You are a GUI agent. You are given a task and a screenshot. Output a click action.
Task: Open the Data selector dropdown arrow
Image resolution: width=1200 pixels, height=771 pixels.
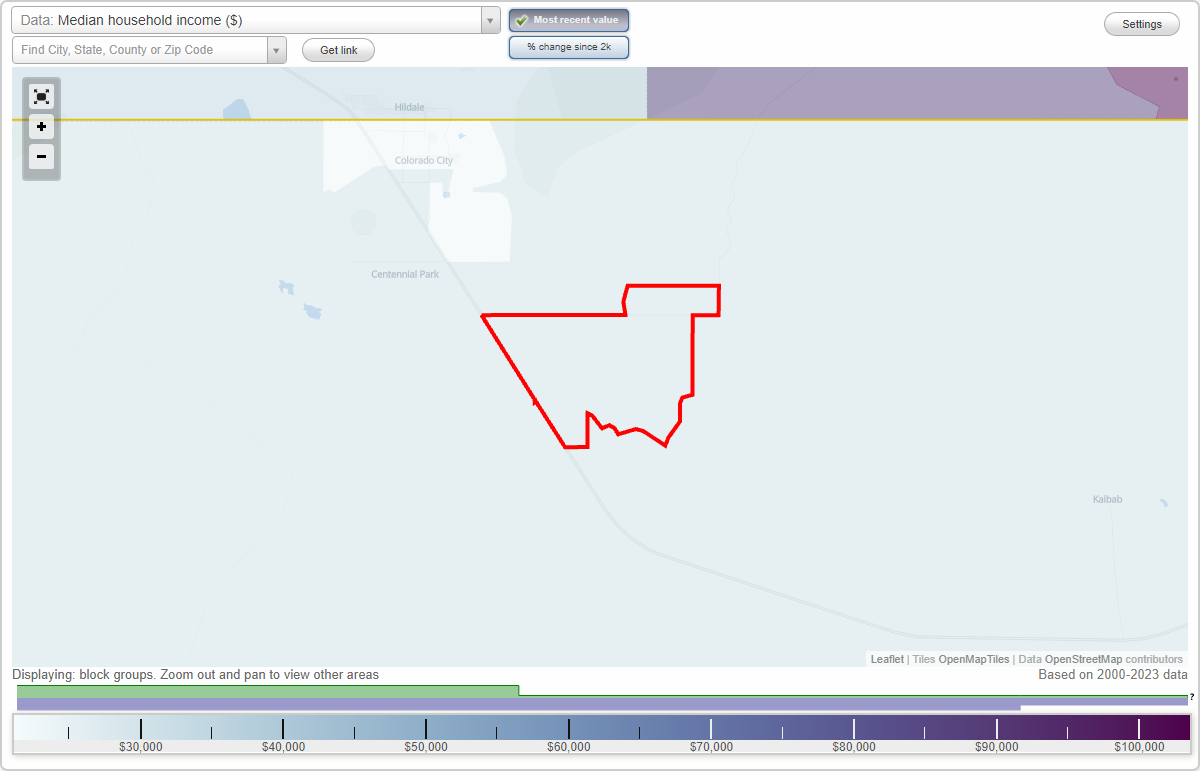tap(490, 20)
